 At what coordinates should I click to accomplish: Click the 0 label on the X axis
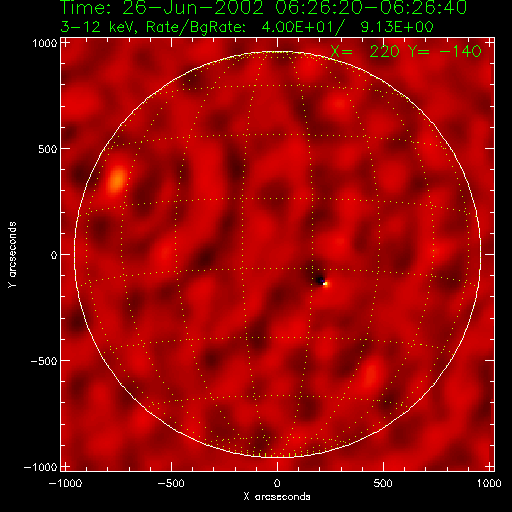(x=277, y=483)
